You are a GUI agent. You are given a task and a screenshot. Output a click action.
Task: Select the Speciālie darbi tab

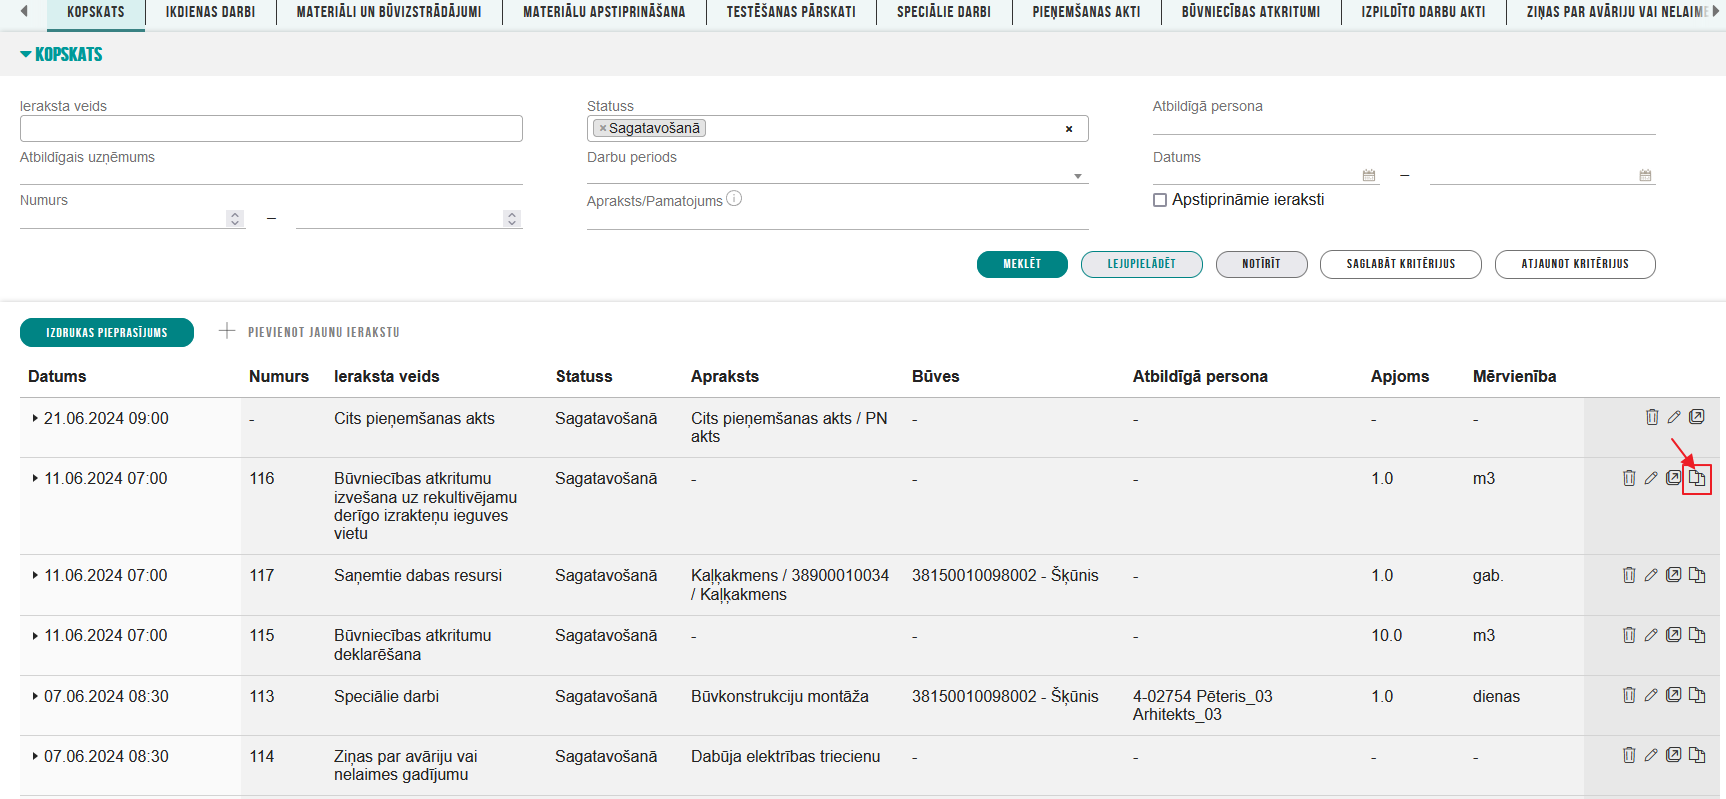coord(944,12)
